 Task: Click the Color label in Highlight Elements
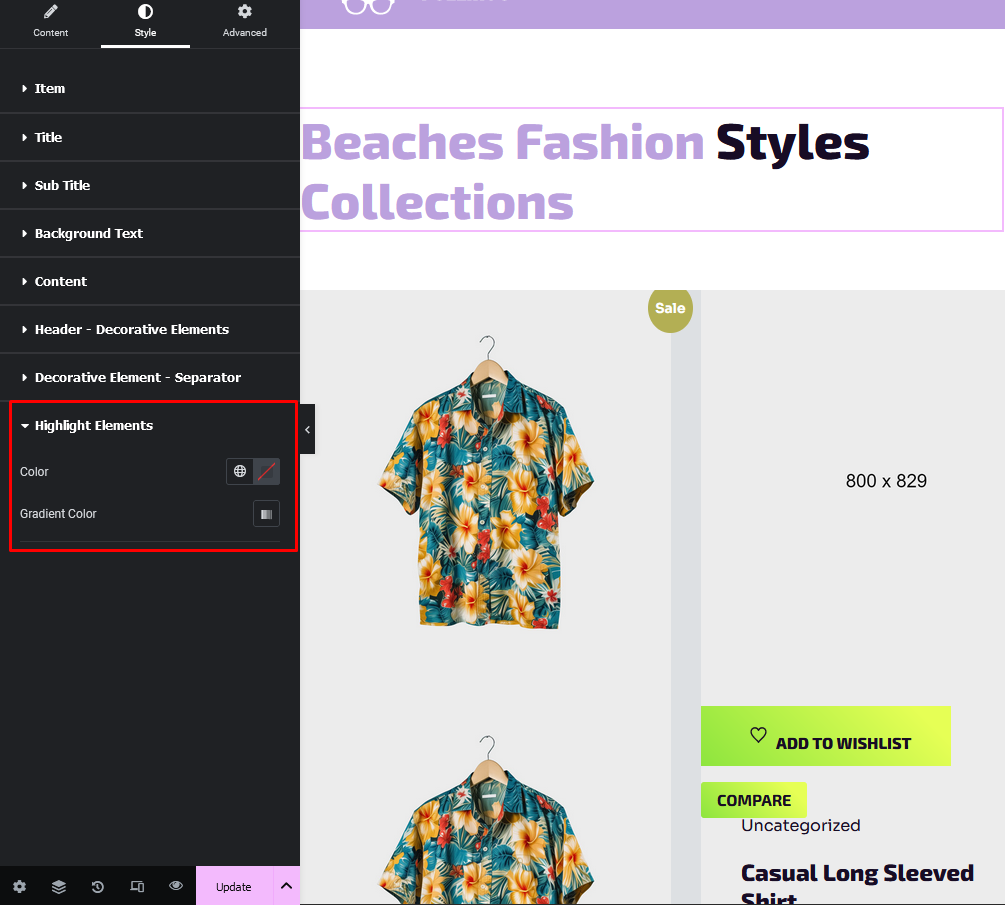[34, 472]
